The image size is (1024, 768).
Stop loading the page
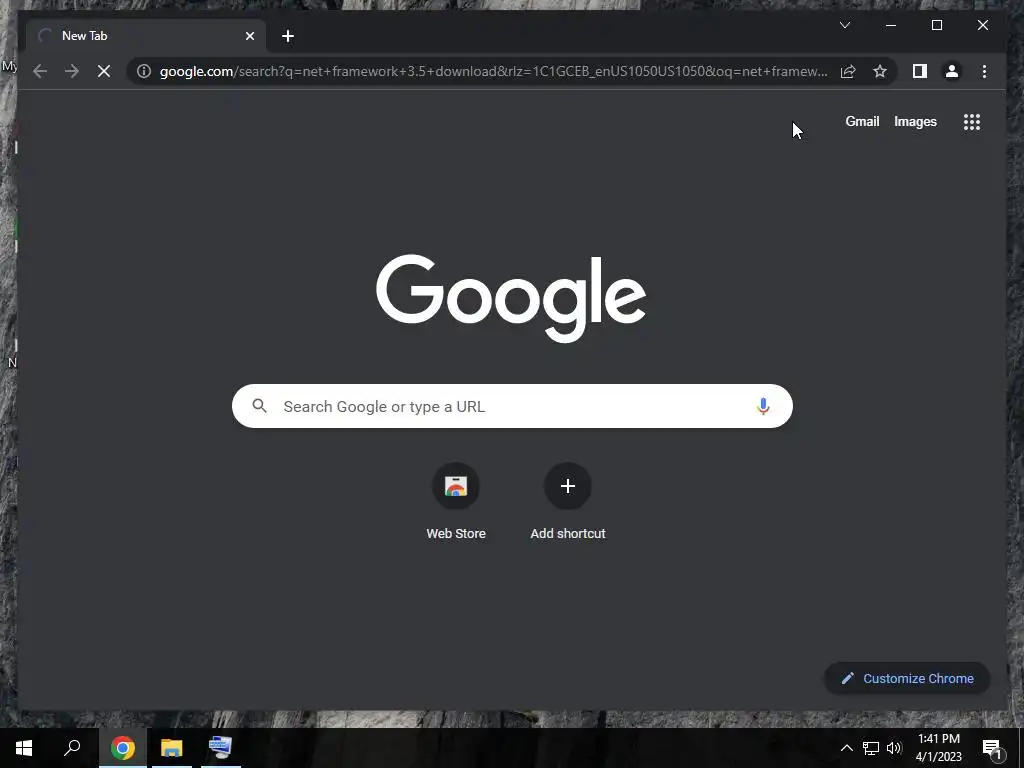[104, 71]
